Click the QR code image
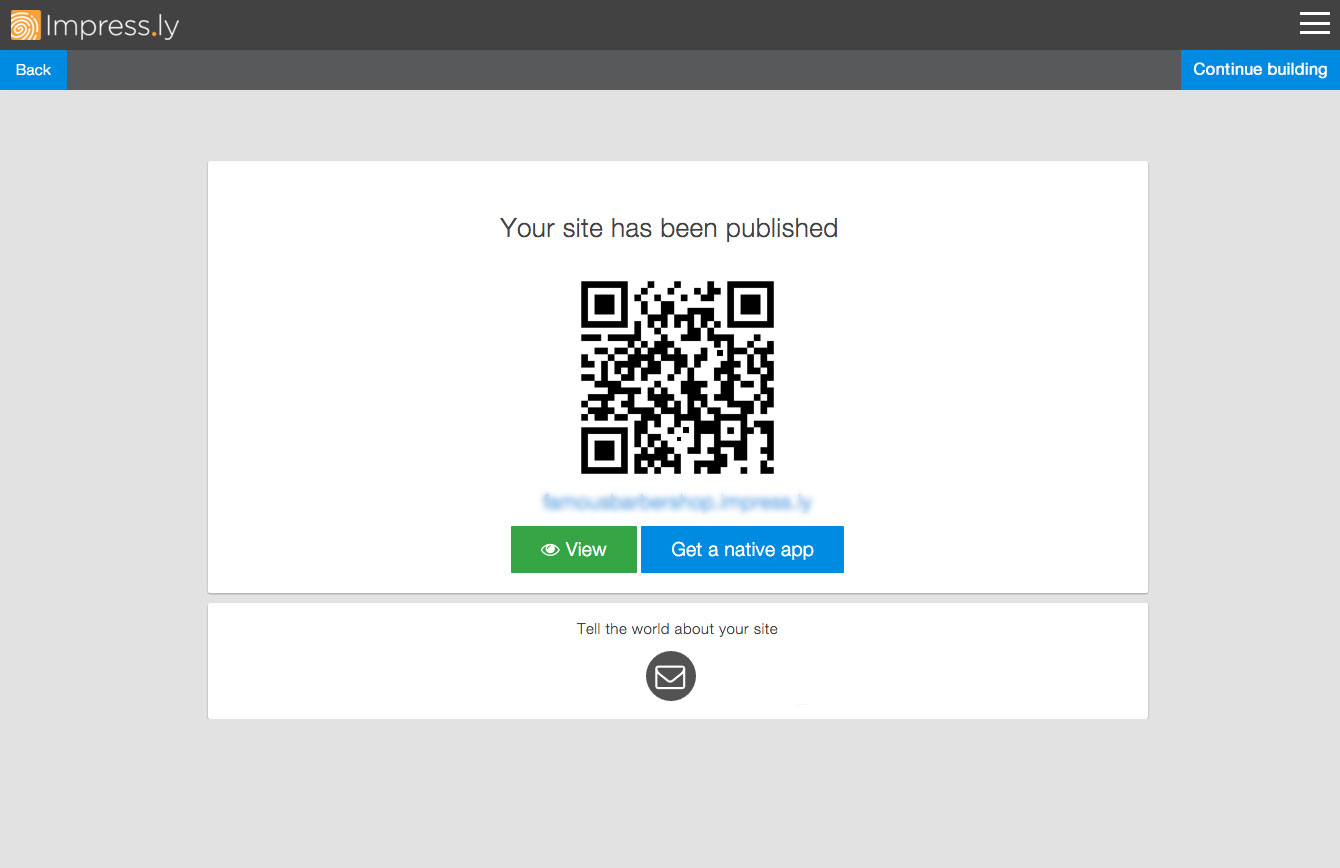This screenshot has width=1340, height=868. coord(677,377)
